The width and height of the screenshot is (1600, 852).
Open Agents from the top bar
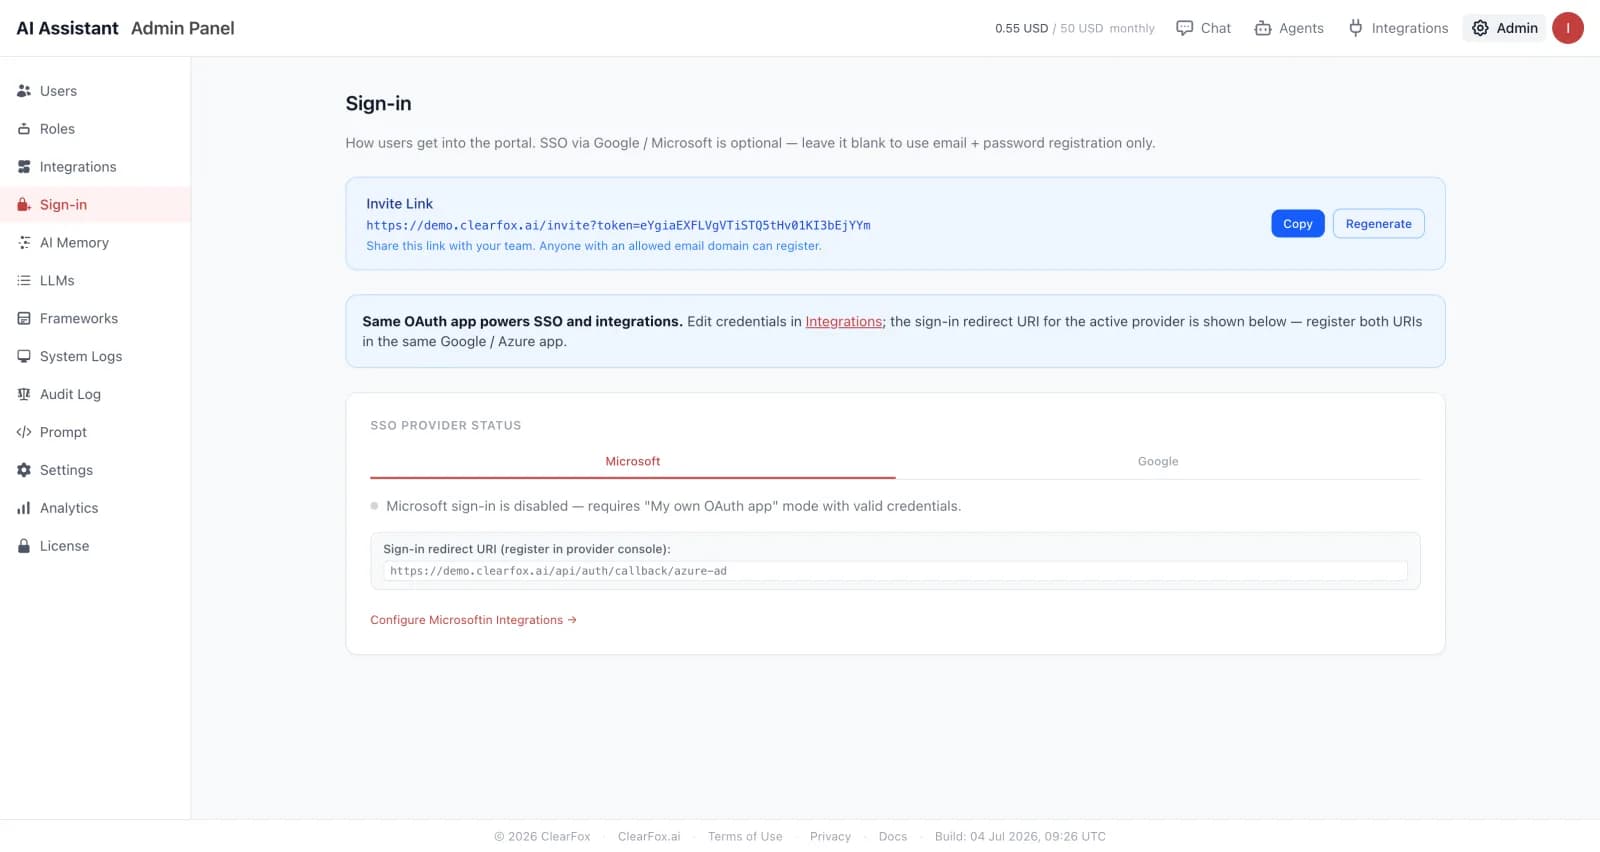[1289, 28]
